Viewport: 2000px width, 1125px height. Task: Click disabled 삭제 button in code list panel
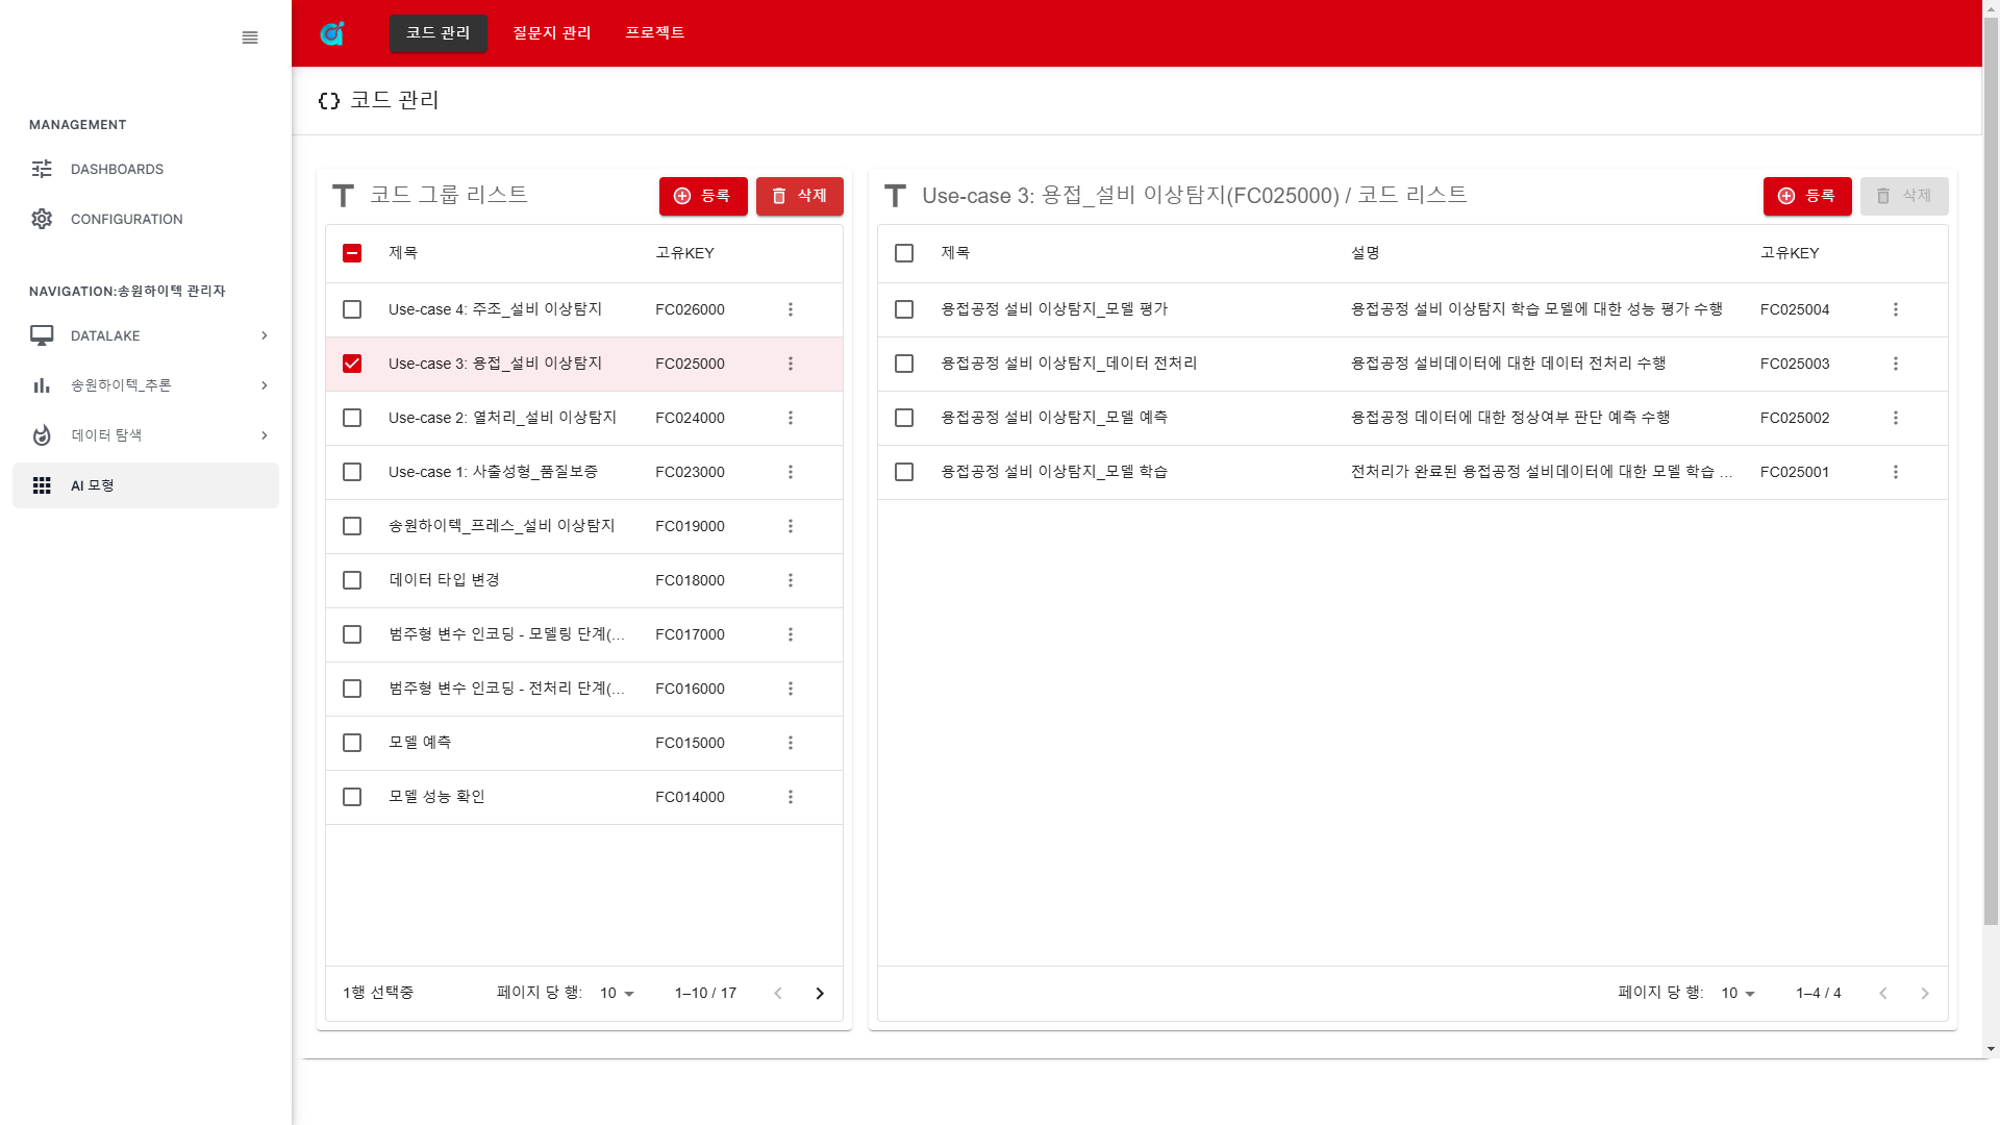coord(1904,196)
